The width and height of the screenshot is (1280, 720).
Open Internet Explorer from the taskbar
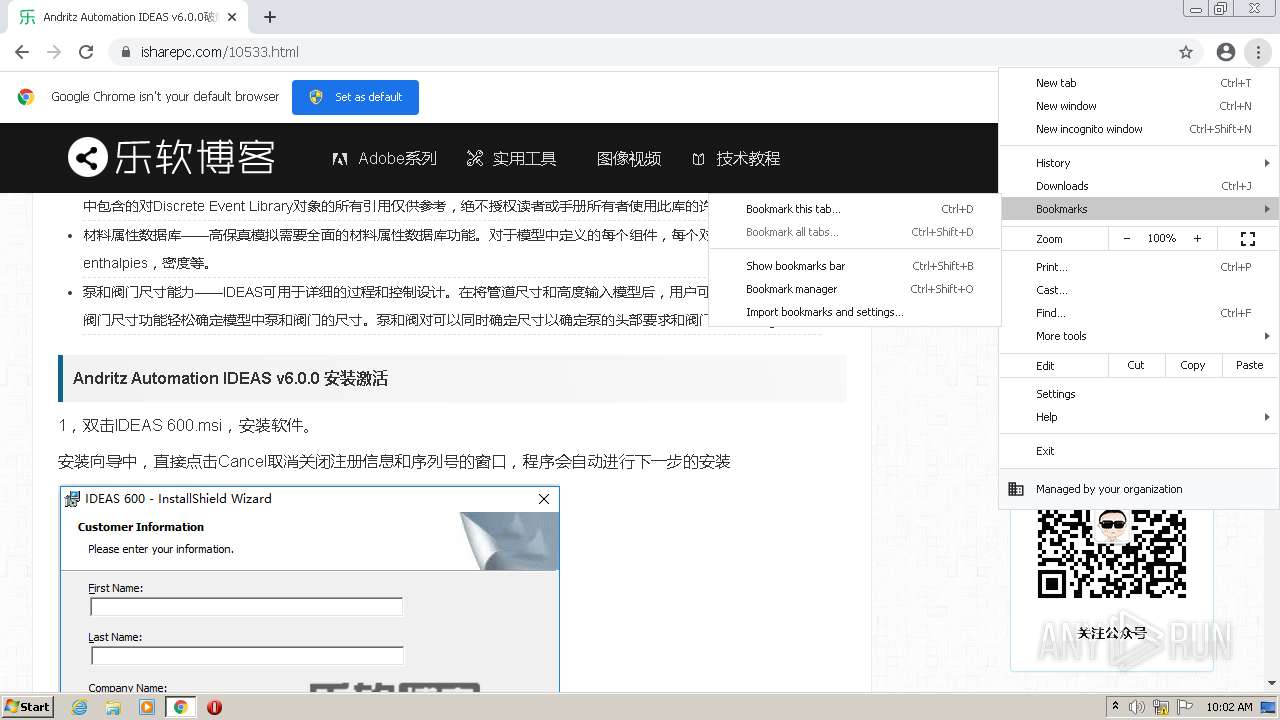pos(80,707)
